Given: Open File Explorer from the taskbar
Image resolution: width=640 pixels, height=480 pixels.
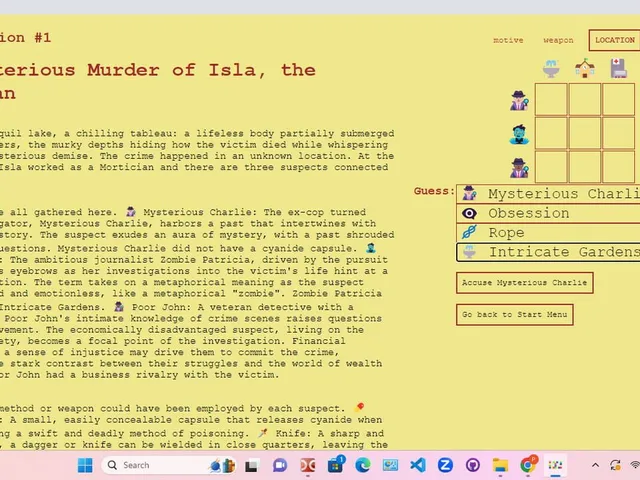Looking at the screenshot, I should coord(500,465).
